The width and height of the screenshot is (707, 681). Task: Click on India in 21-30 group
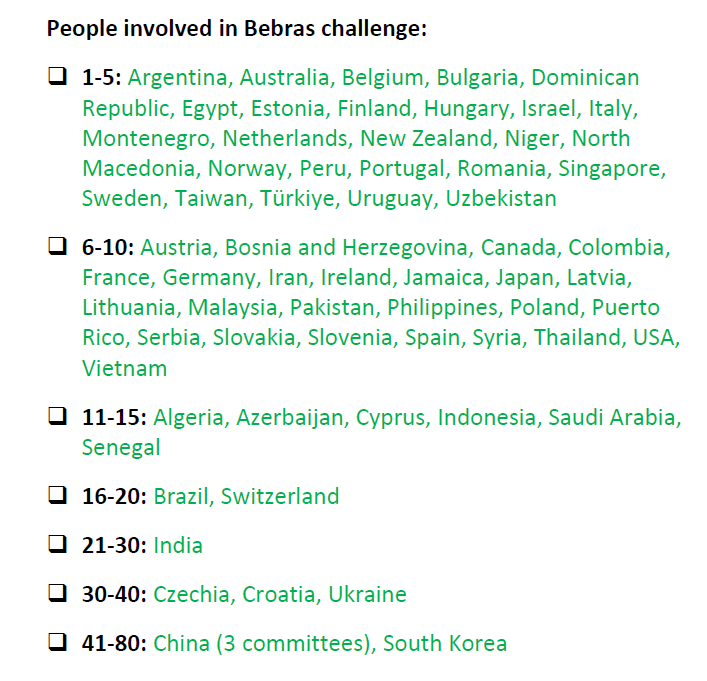[x=178, y=546]
